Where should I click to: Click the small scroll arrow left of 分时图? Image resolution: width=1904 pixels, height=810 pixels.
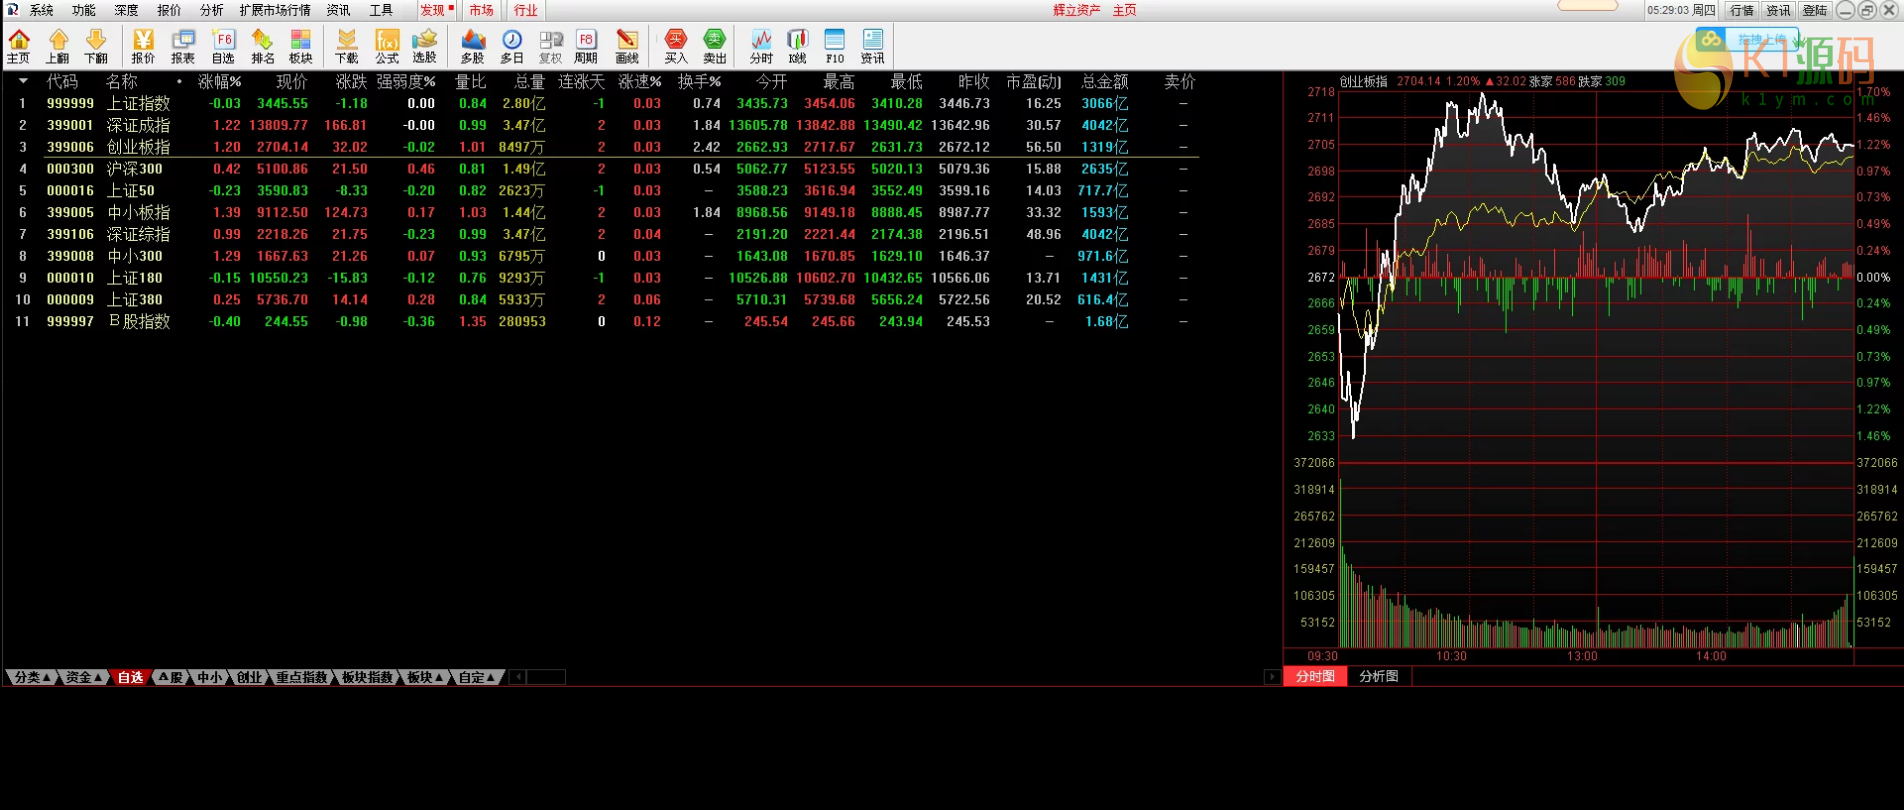pos(1272,677)
